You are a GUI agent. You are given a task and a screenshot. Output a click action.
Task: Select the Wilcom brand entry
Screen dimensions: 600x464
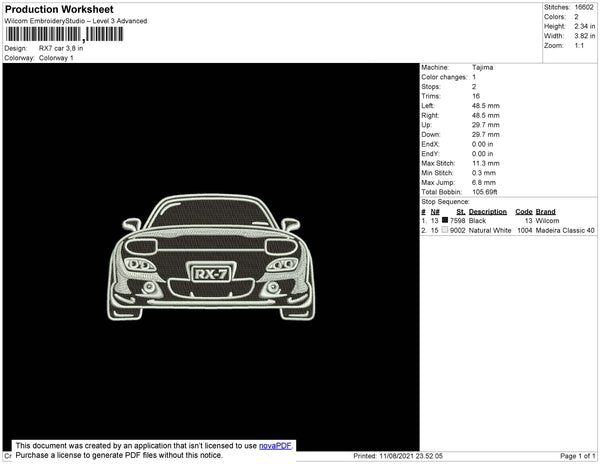pos(548,220)
